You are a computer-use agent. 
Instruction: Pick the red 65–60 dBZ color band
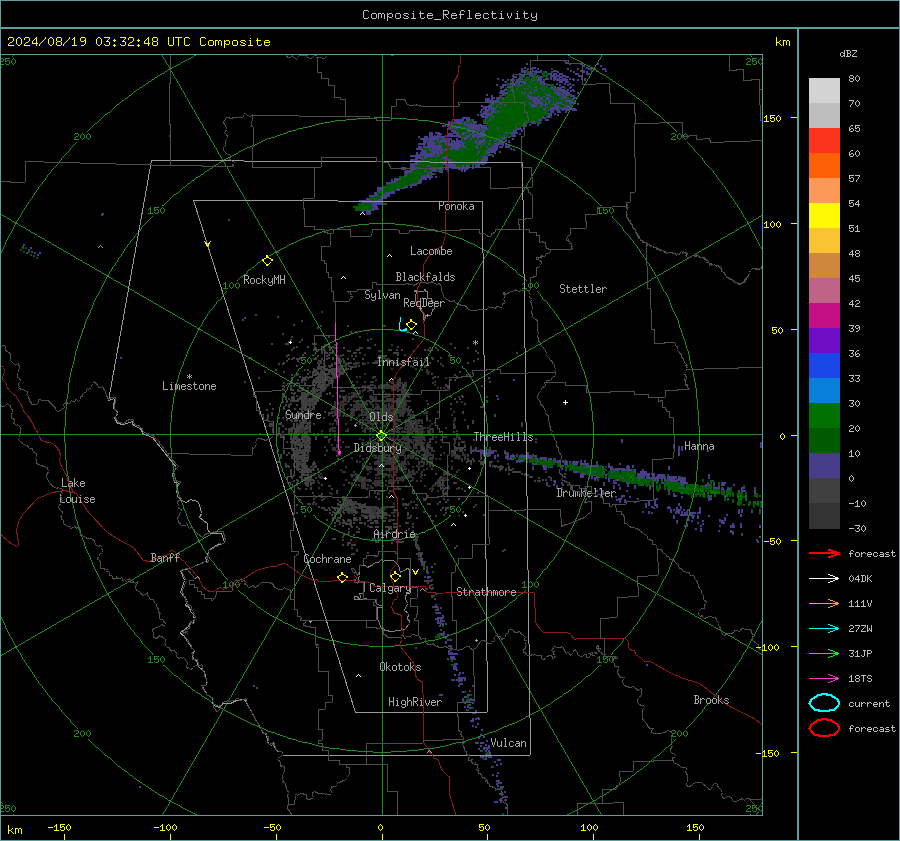[x=824, y=141]
